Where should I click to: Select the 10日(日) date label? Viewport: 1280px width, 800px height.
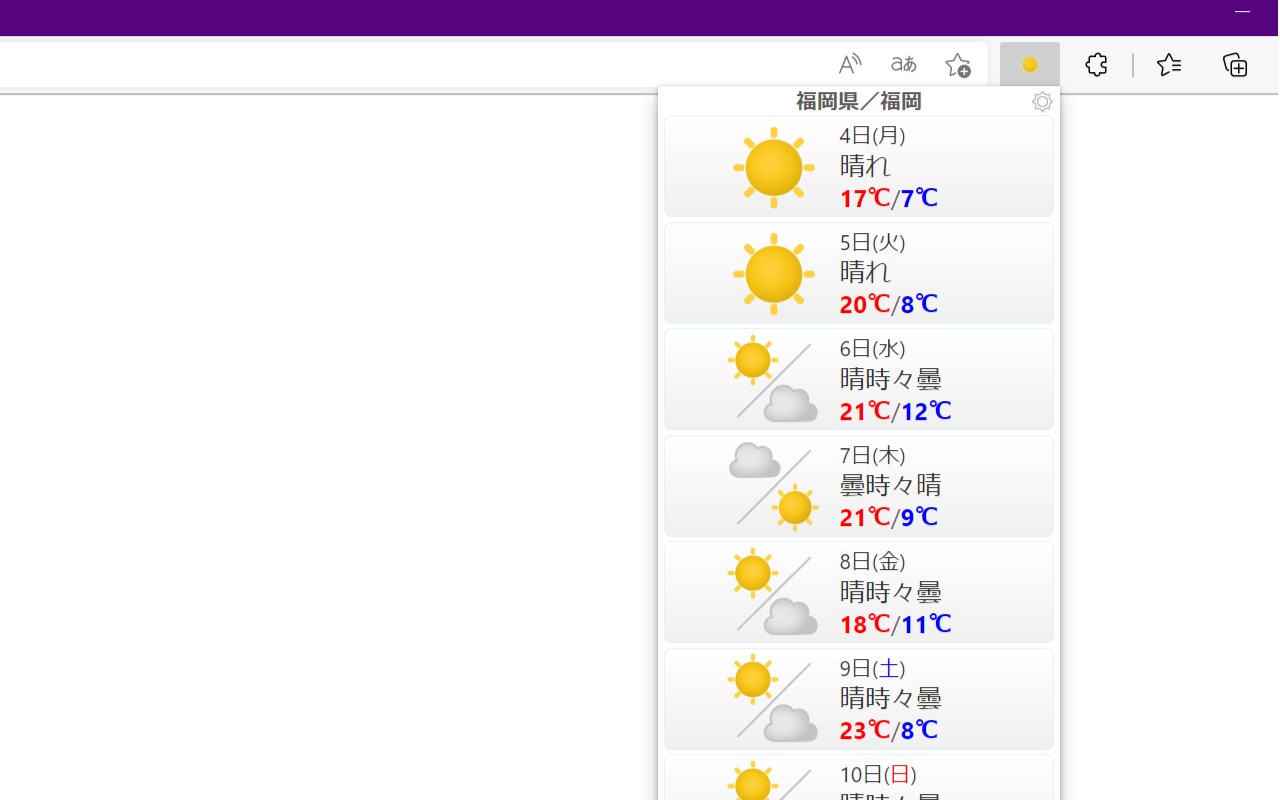(x=878, y=774)
